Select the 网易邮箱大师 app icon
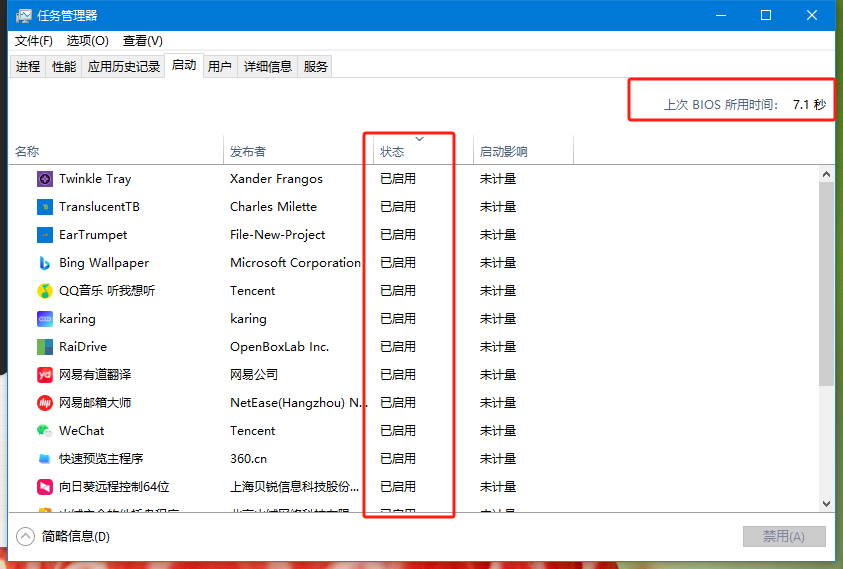This screenshot has height=569, width=843. coord(45,402)
